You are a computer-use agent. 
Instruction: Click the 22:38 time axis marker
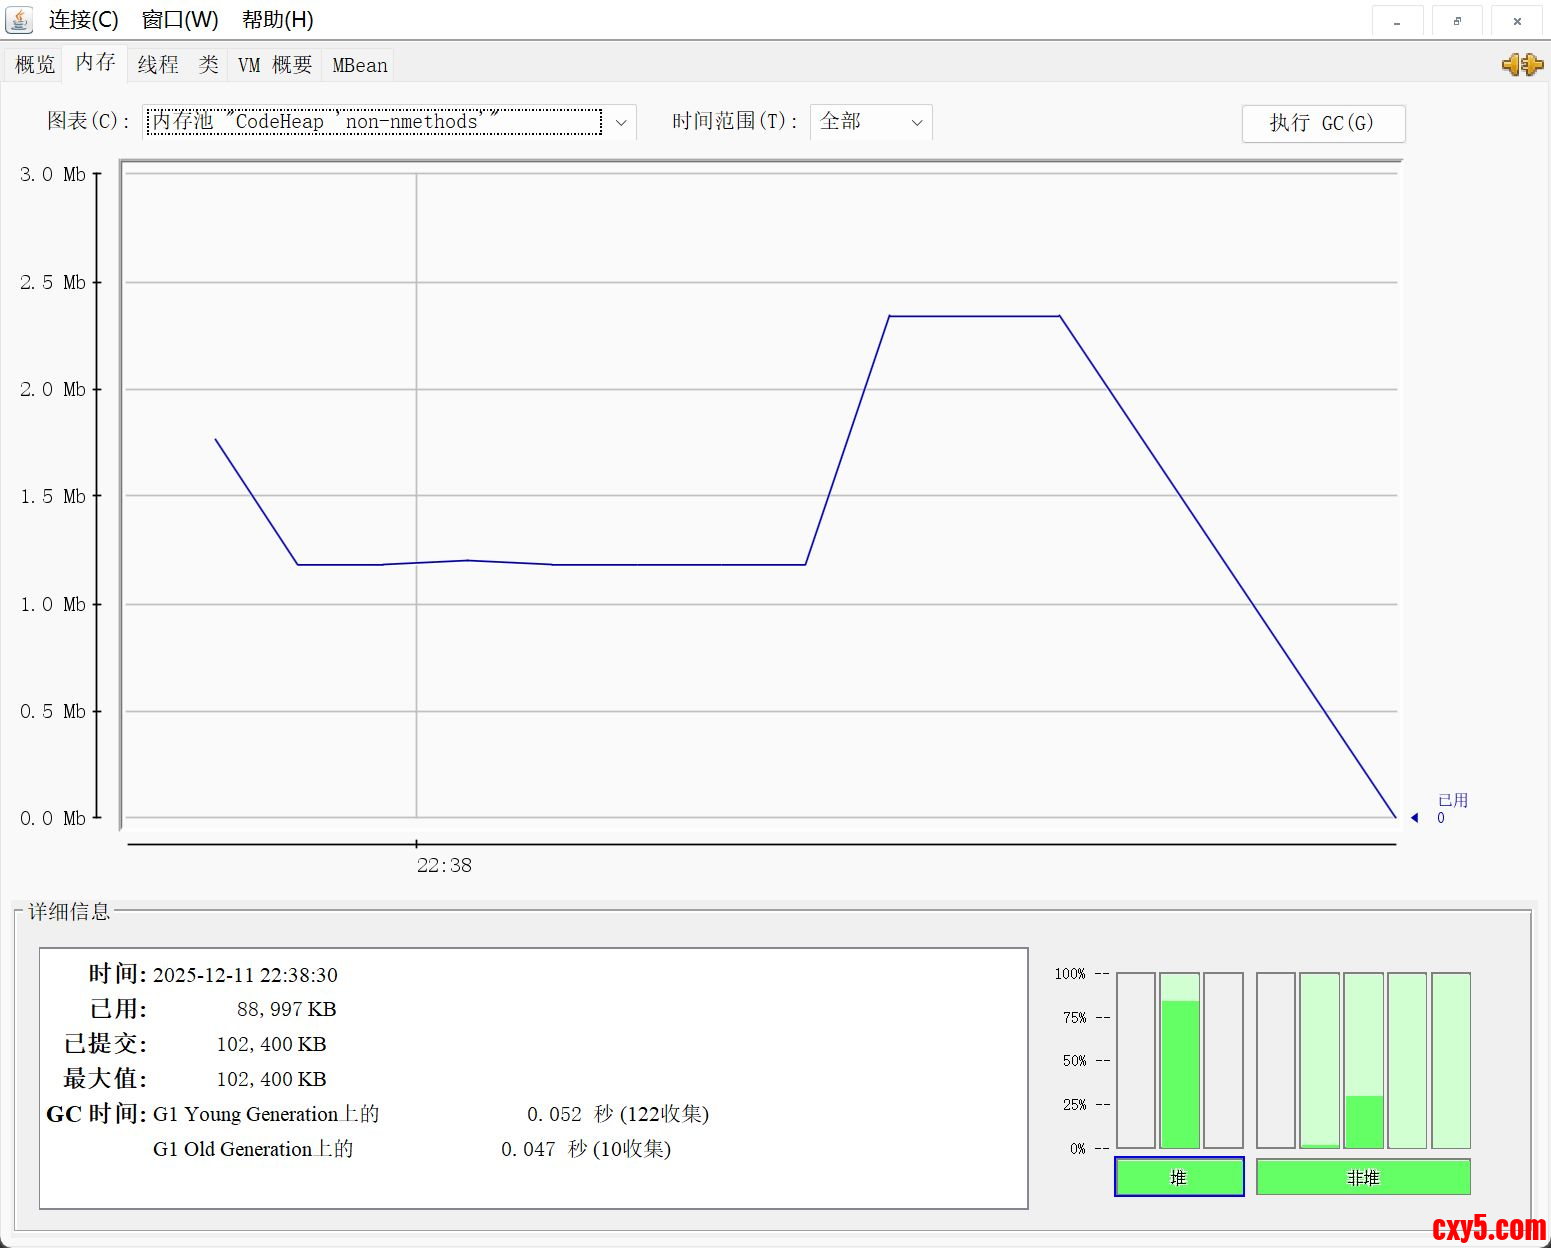click(x=443, y=865)
